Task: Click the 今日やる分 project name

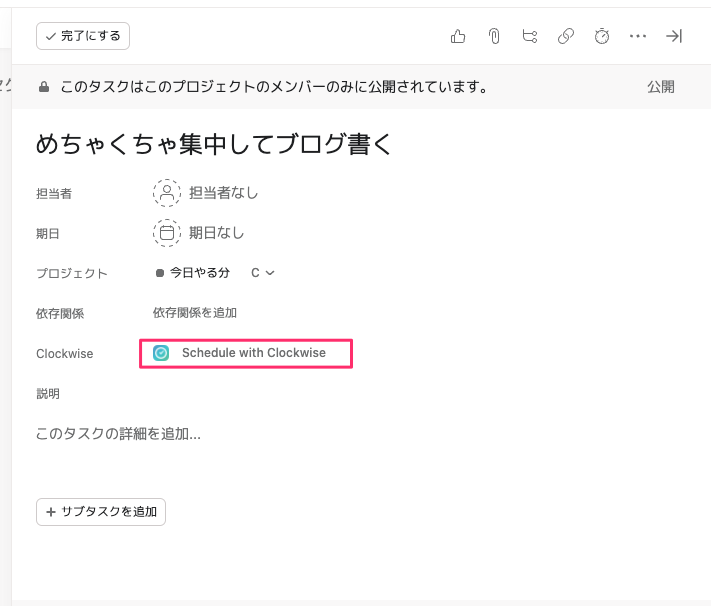Action: (200, 273)
